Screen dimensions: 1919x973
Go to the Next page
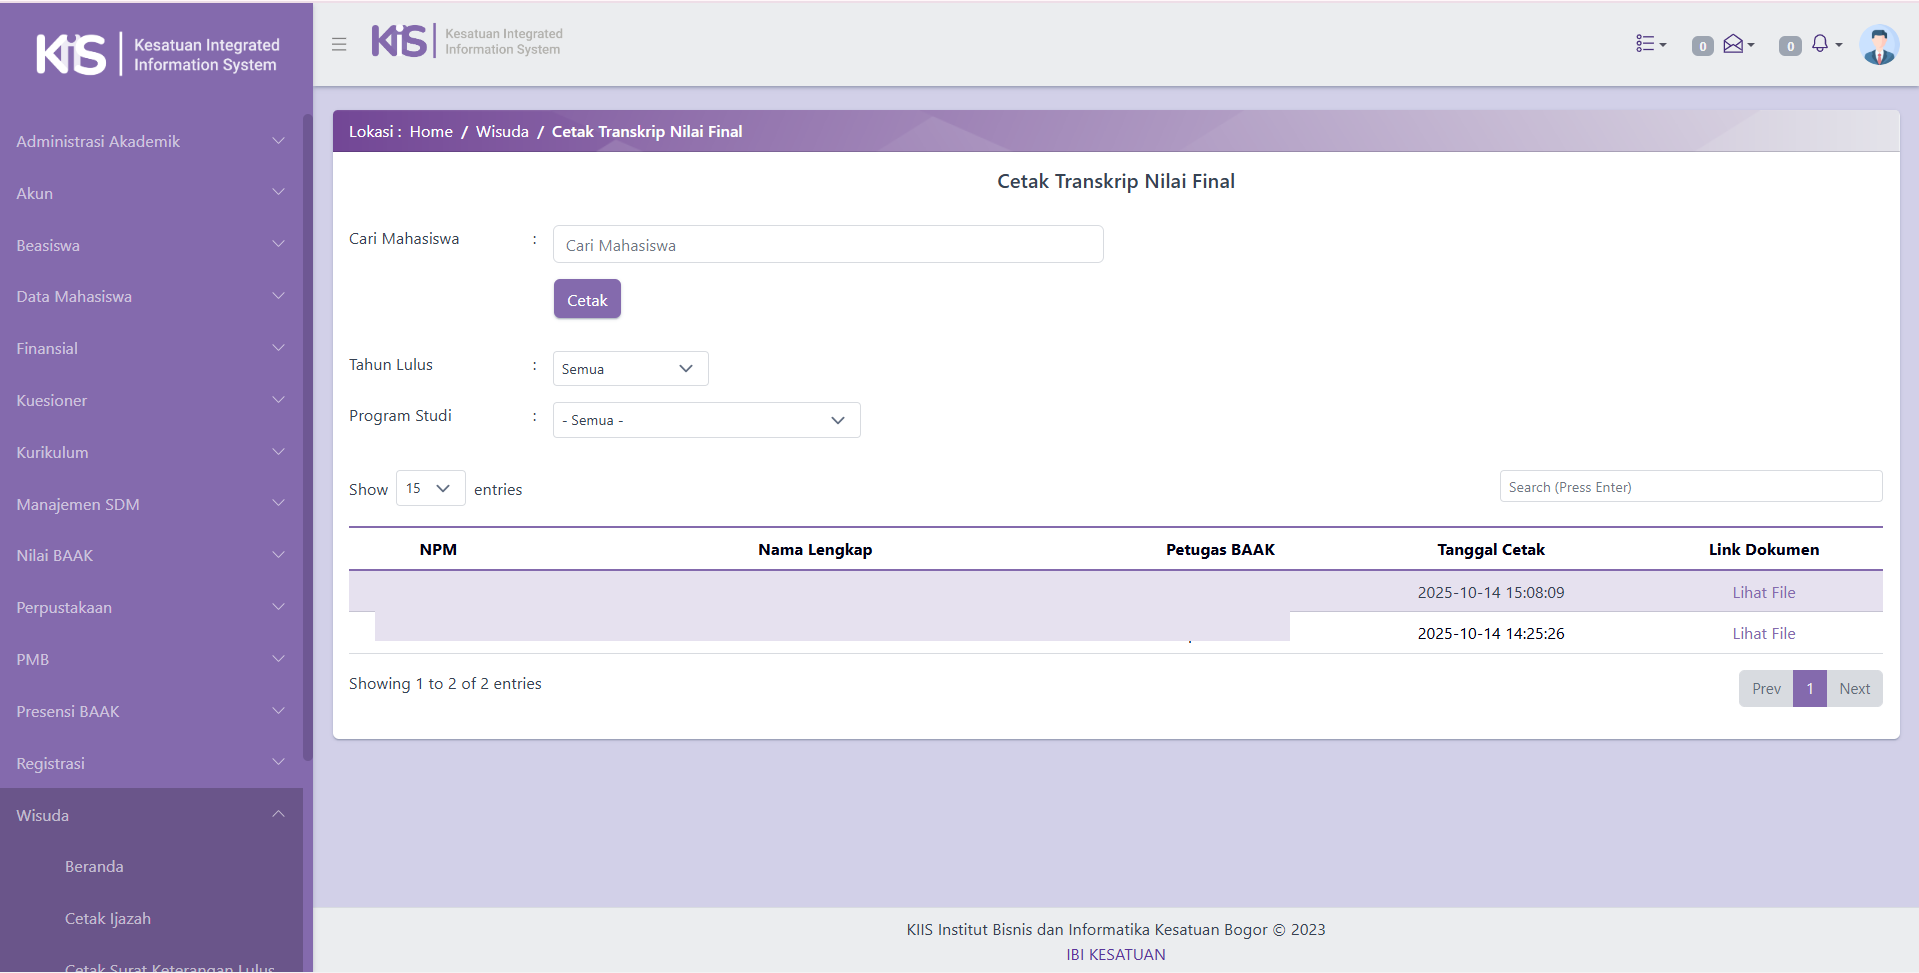point(1854,688)
